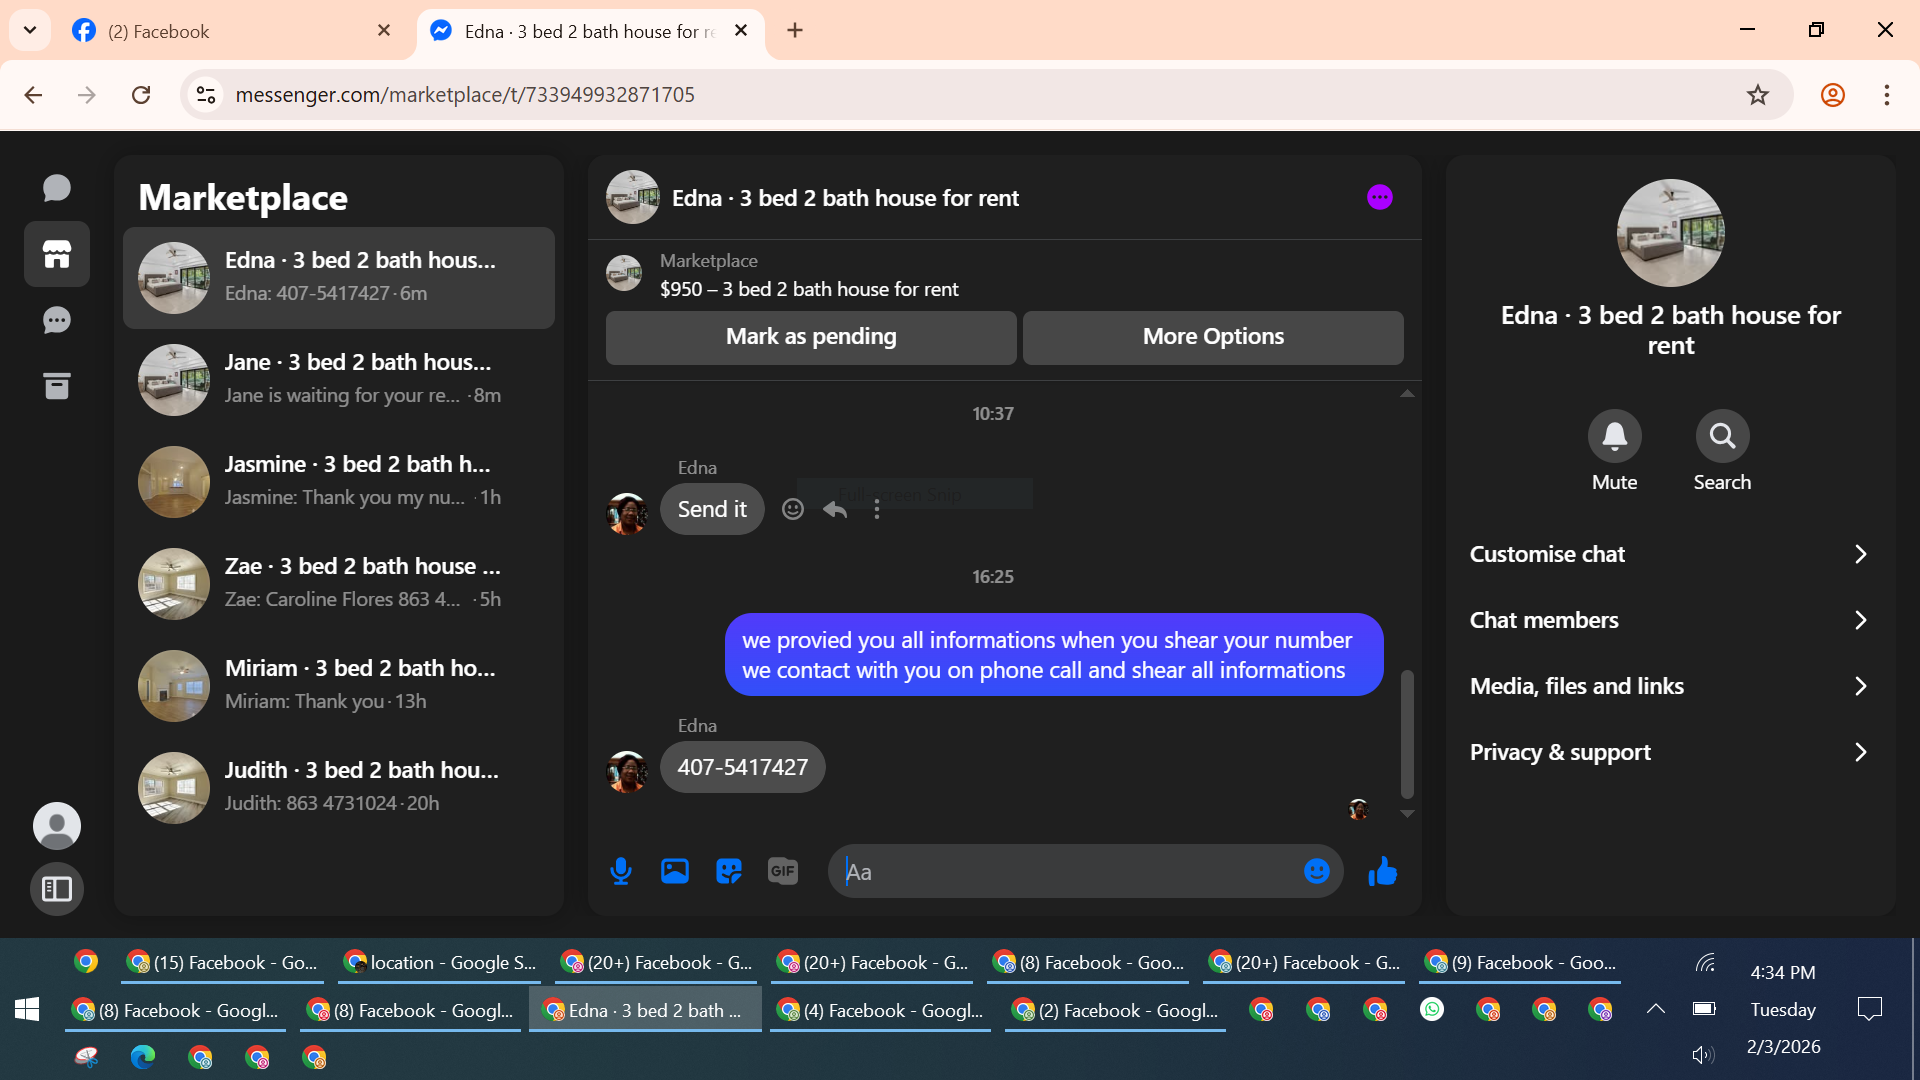This screenshot has width=1920, height=1080.
Task: Open the Marketplace sidebar icon
Action: tap(57, 254)
